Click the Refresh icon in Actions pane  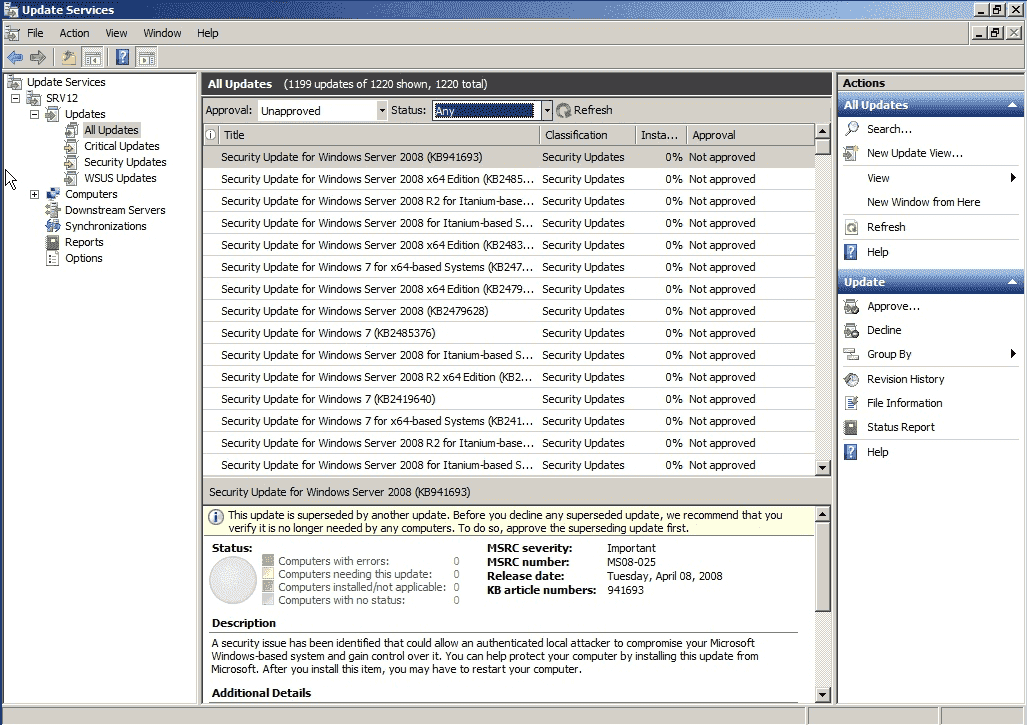[851, 227]
